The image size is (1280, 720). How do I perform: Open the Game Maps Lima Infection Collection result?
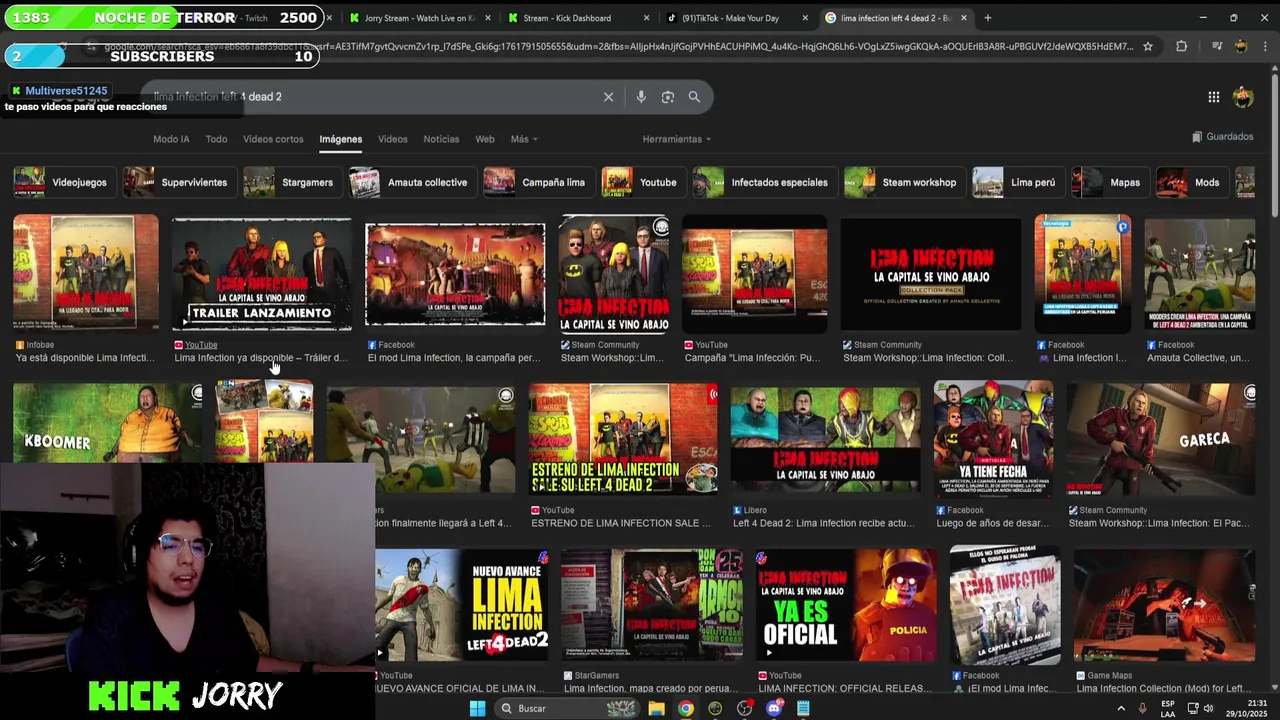(1164, 606)
